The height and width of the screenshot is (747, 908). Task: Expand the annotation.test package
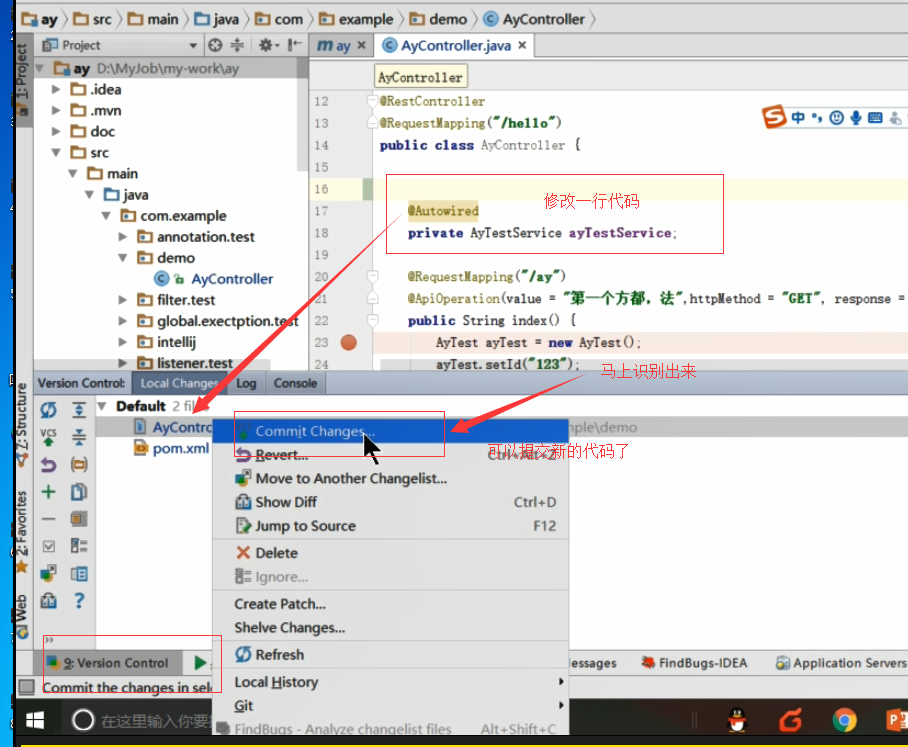point(123,237)
